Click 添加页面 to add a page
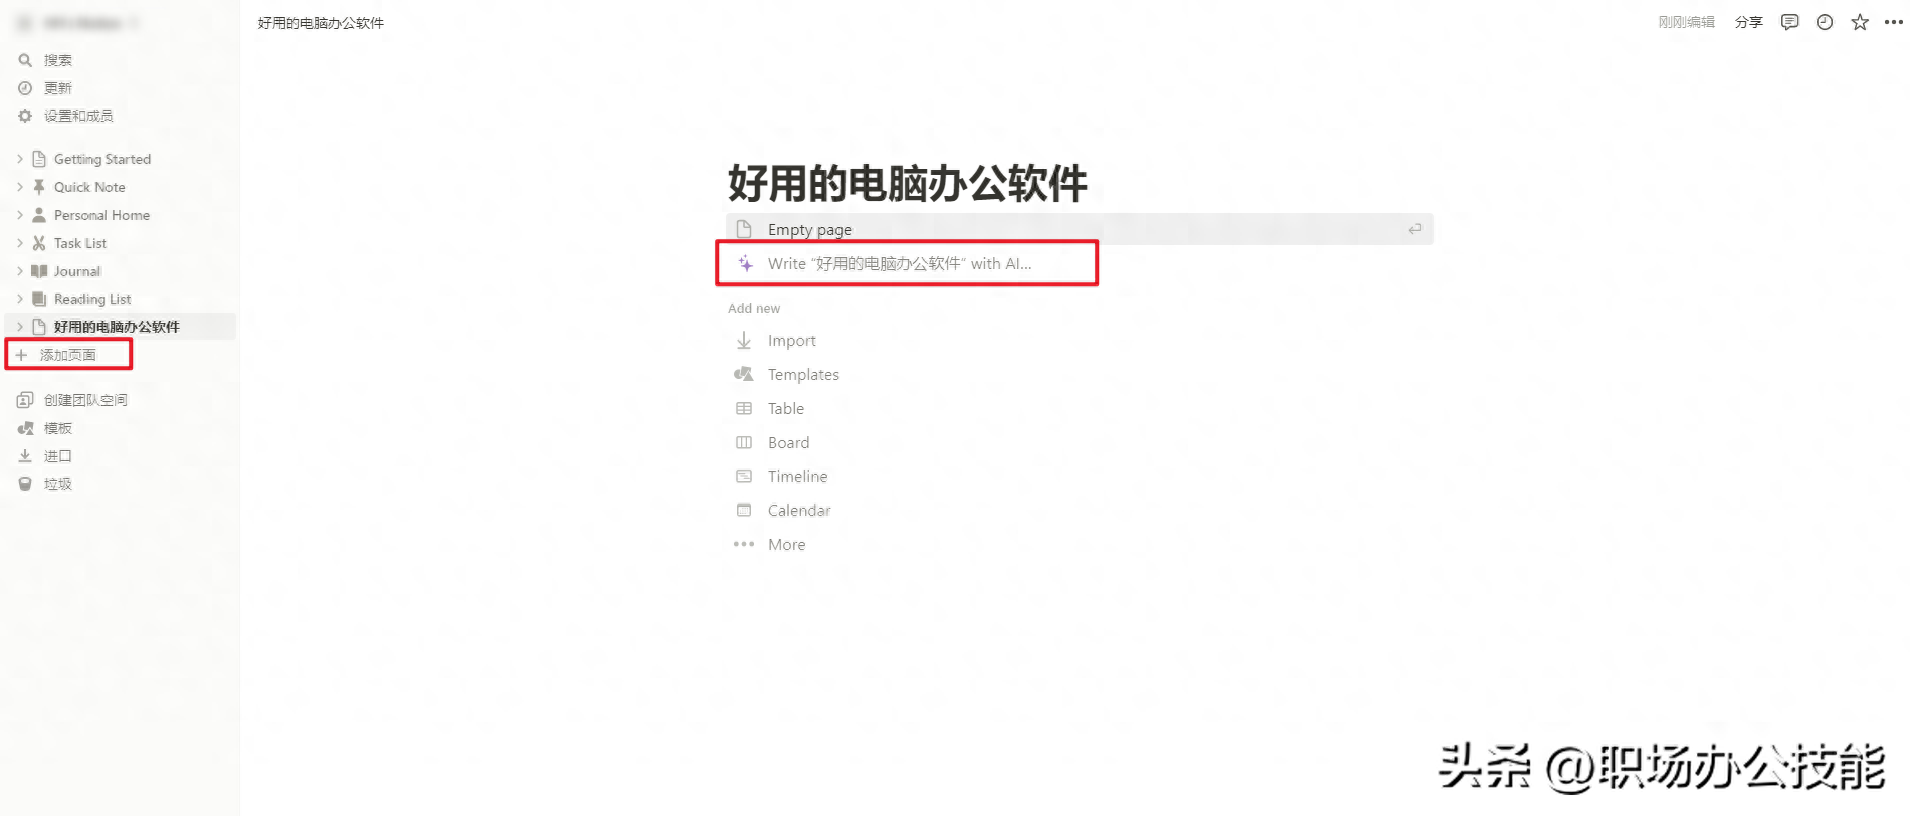This screenshot has height=816, width=1911. [x=68, y=355]
